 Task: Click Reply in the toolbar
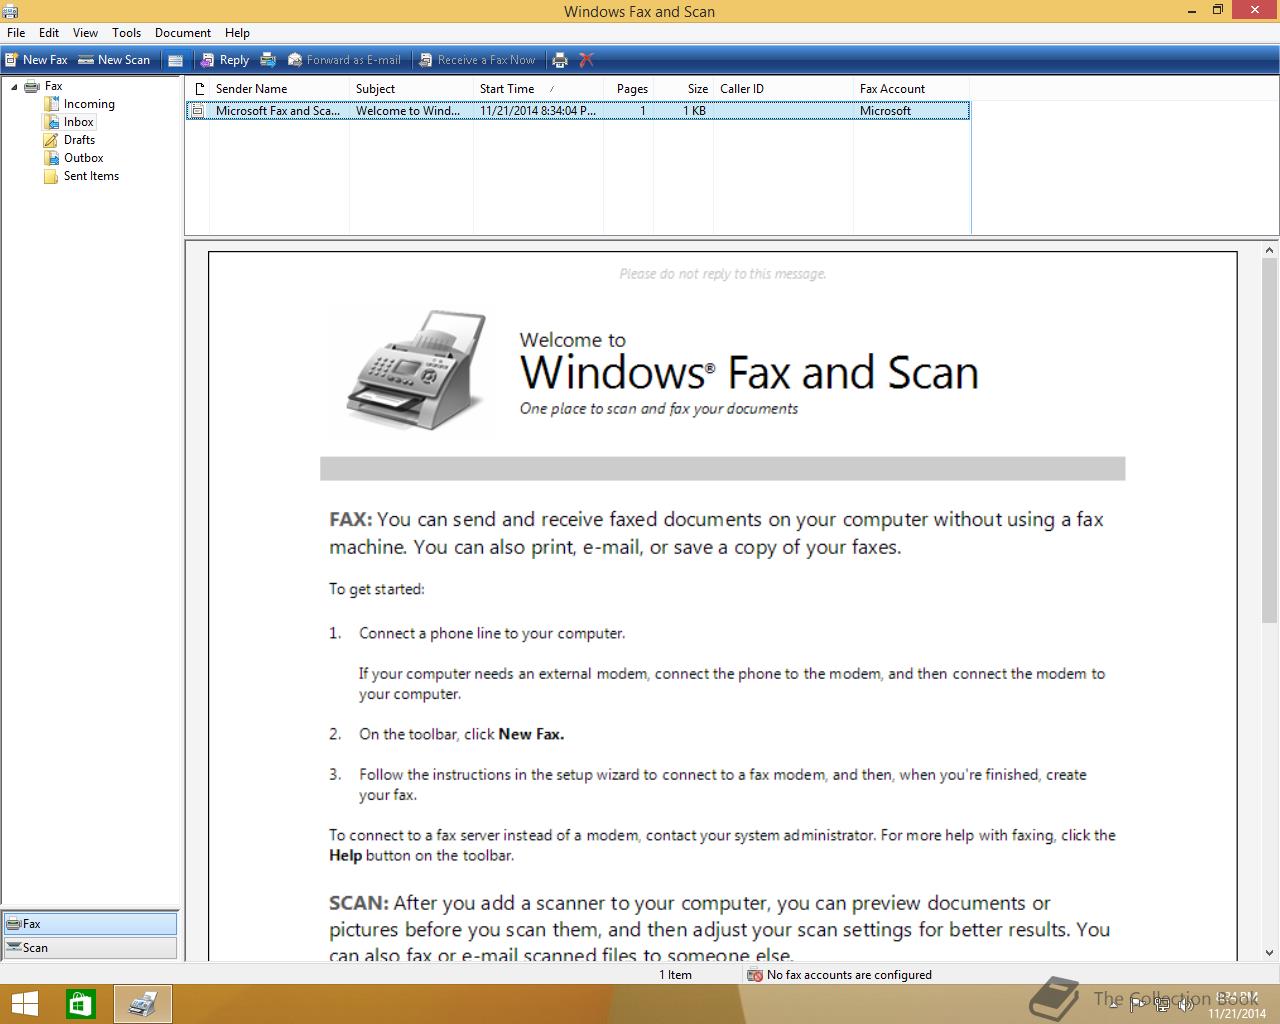coord(225,60)
